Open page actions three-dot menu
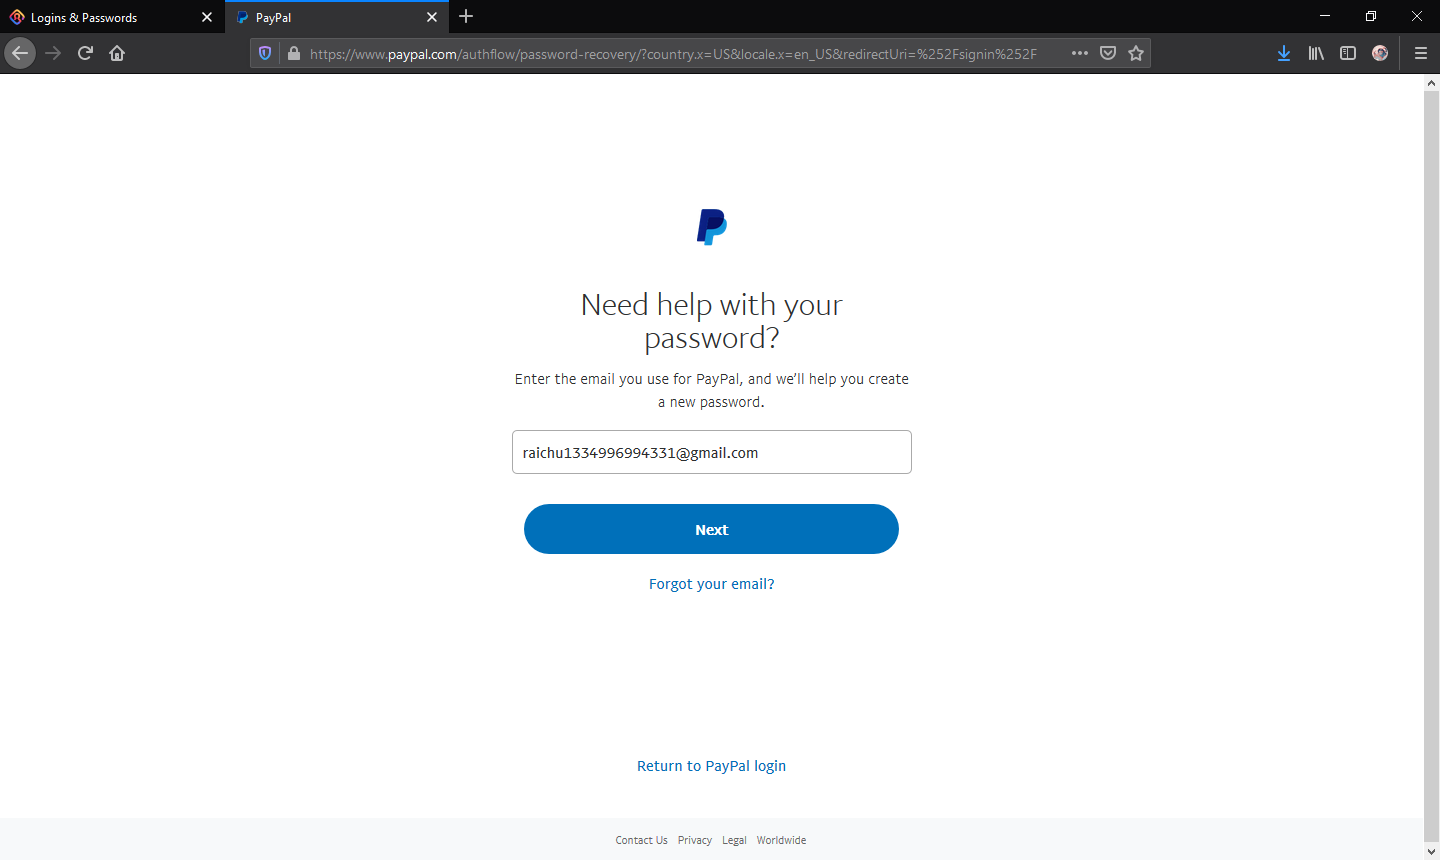 click(1080, 53)
